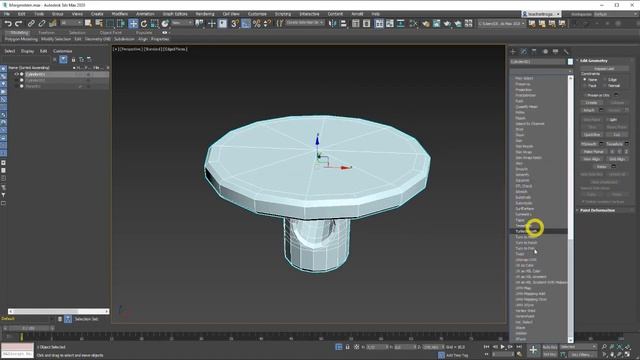Select the Edge constraint radio button
The width and height of the screenshot is (640, 360).
pyautogui.click(x=605, y=80)
